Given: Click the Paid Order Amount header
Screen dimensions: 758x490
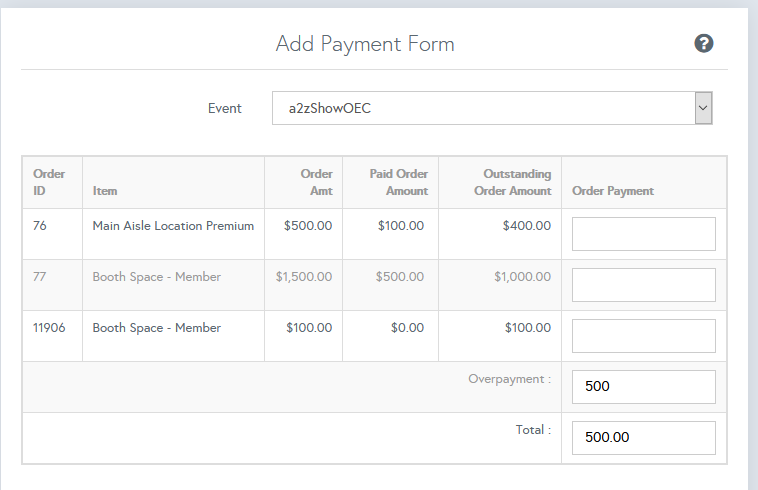Looking at the screenshot, I should click(398, 182).
